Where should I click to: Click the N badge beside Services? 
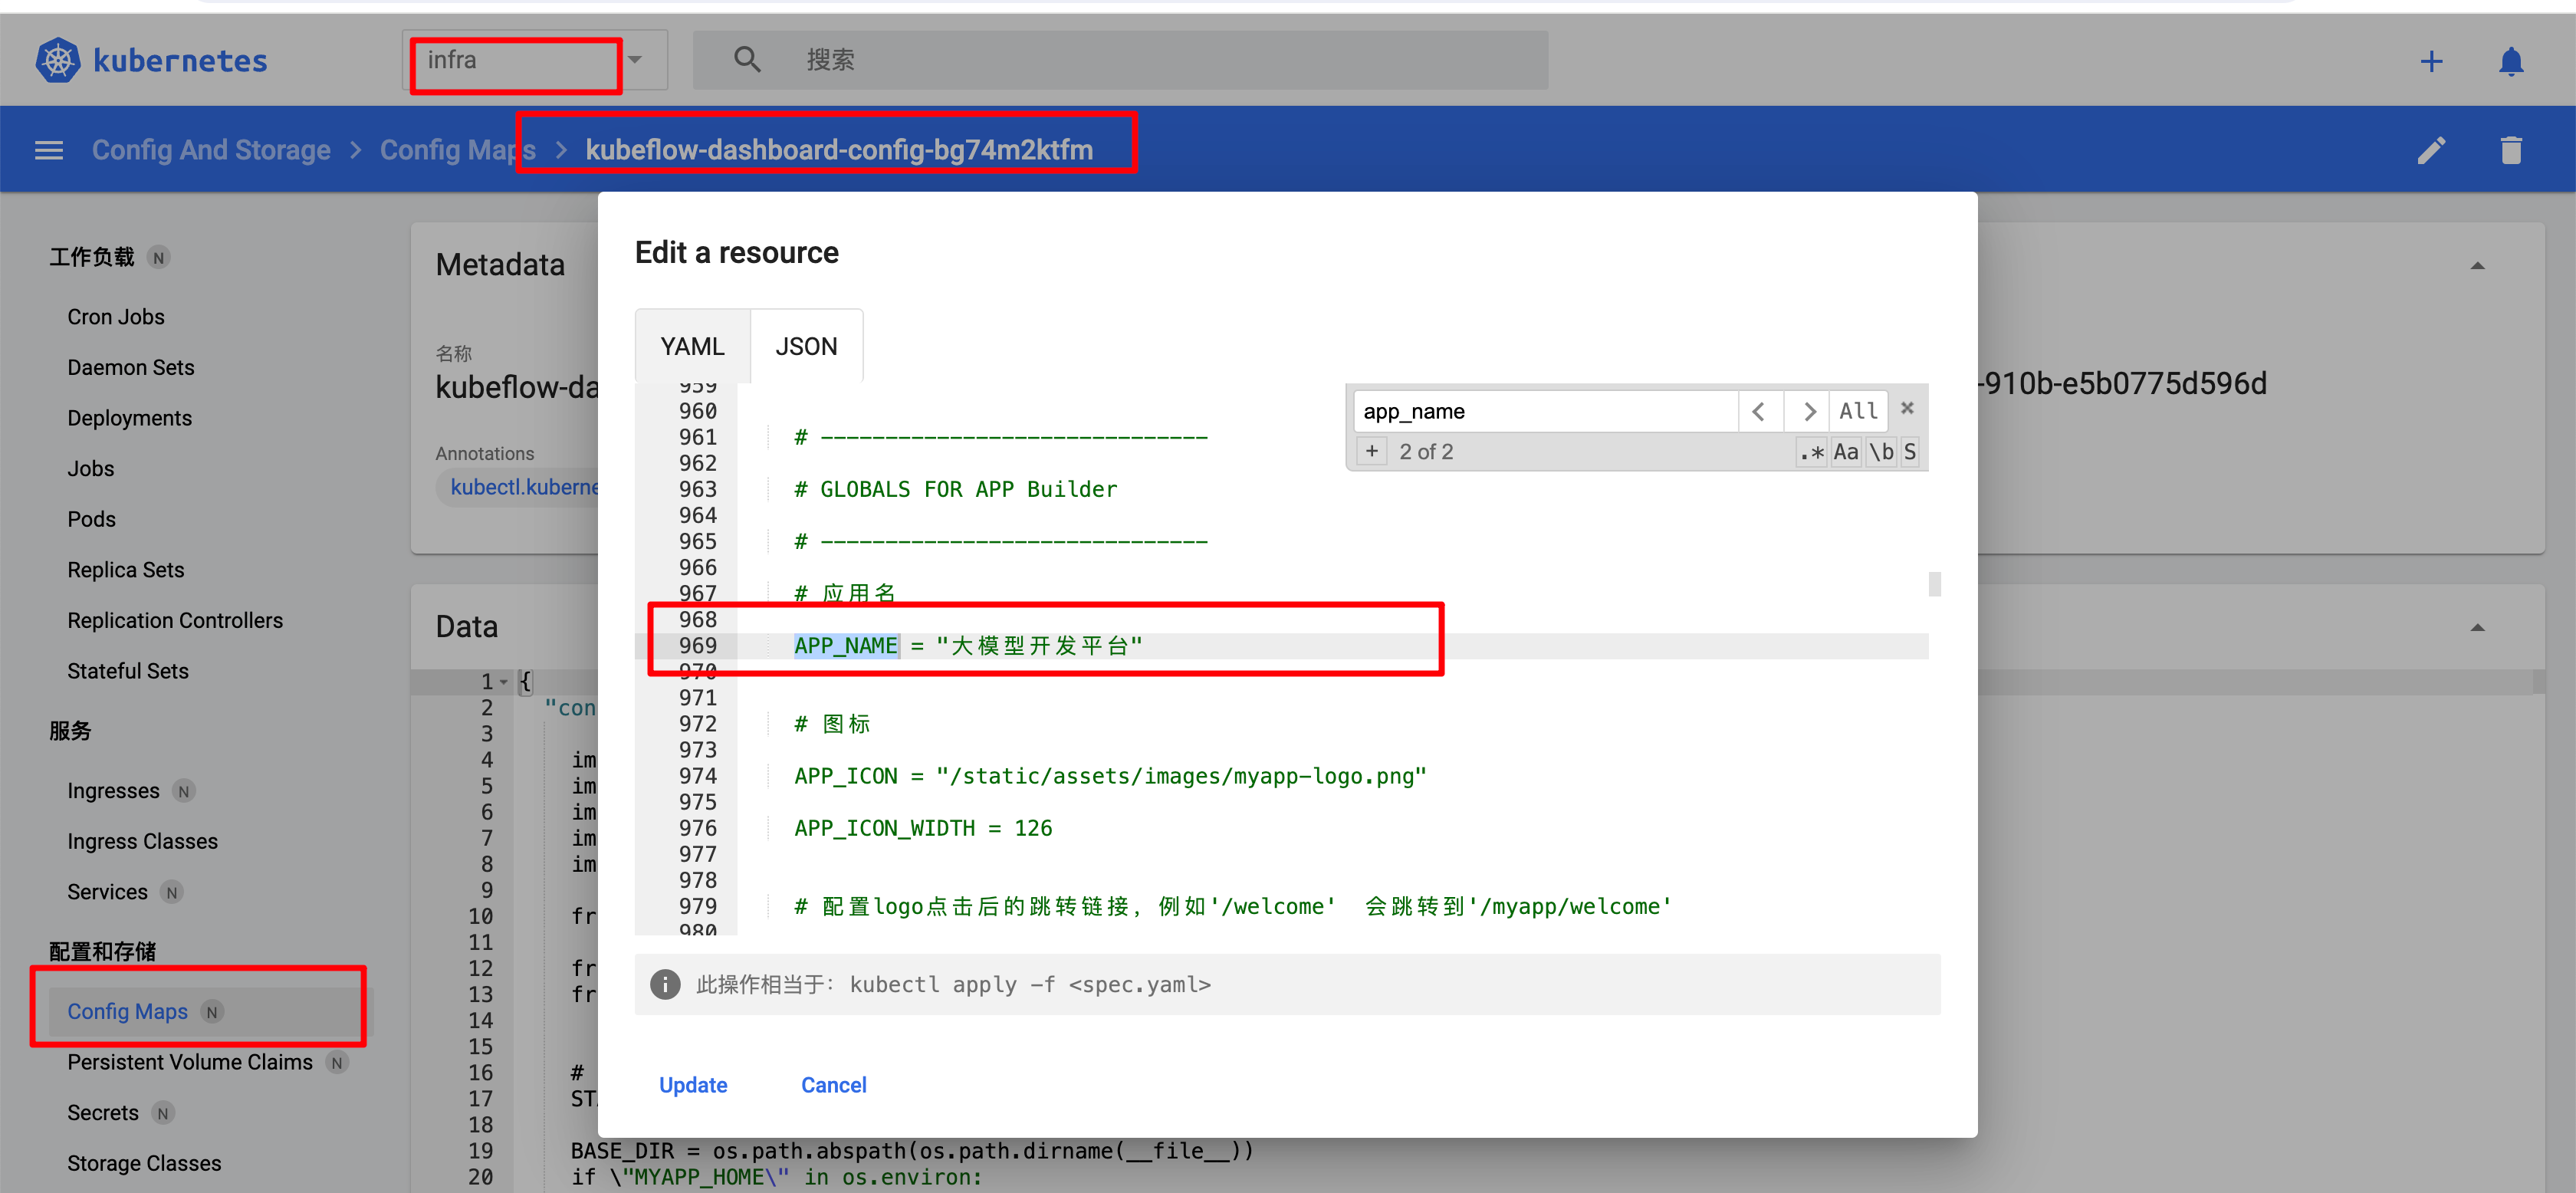pos(172,893)
